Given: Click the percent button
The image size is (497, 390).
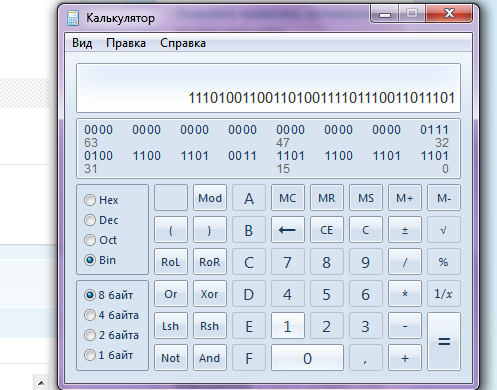Looking at the screenshot, I should (x=444, y=262).
